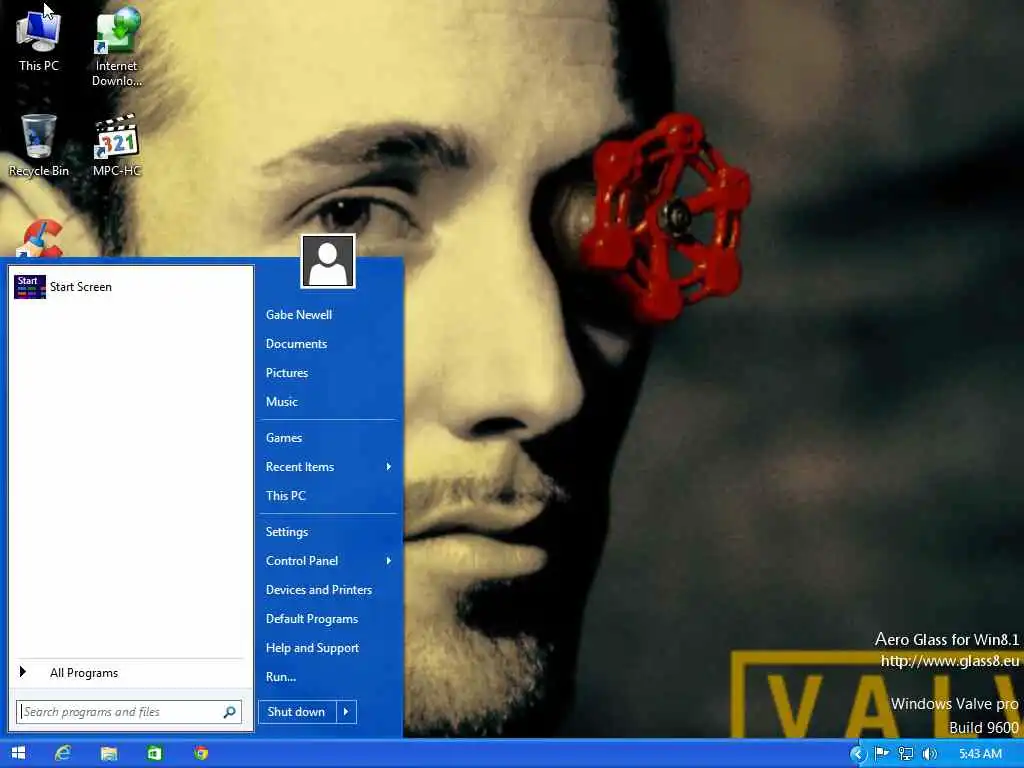Select the Start Screen entry text

(81, 287)
